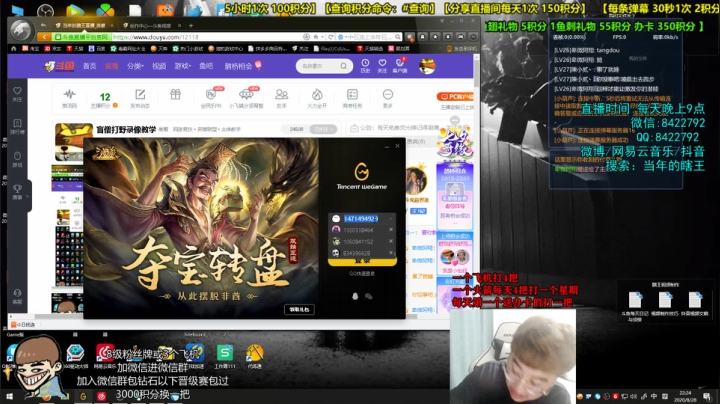Collapse the WeGame account dropdown arrow
The image size is (720, 404).
[x=391, y=219]
